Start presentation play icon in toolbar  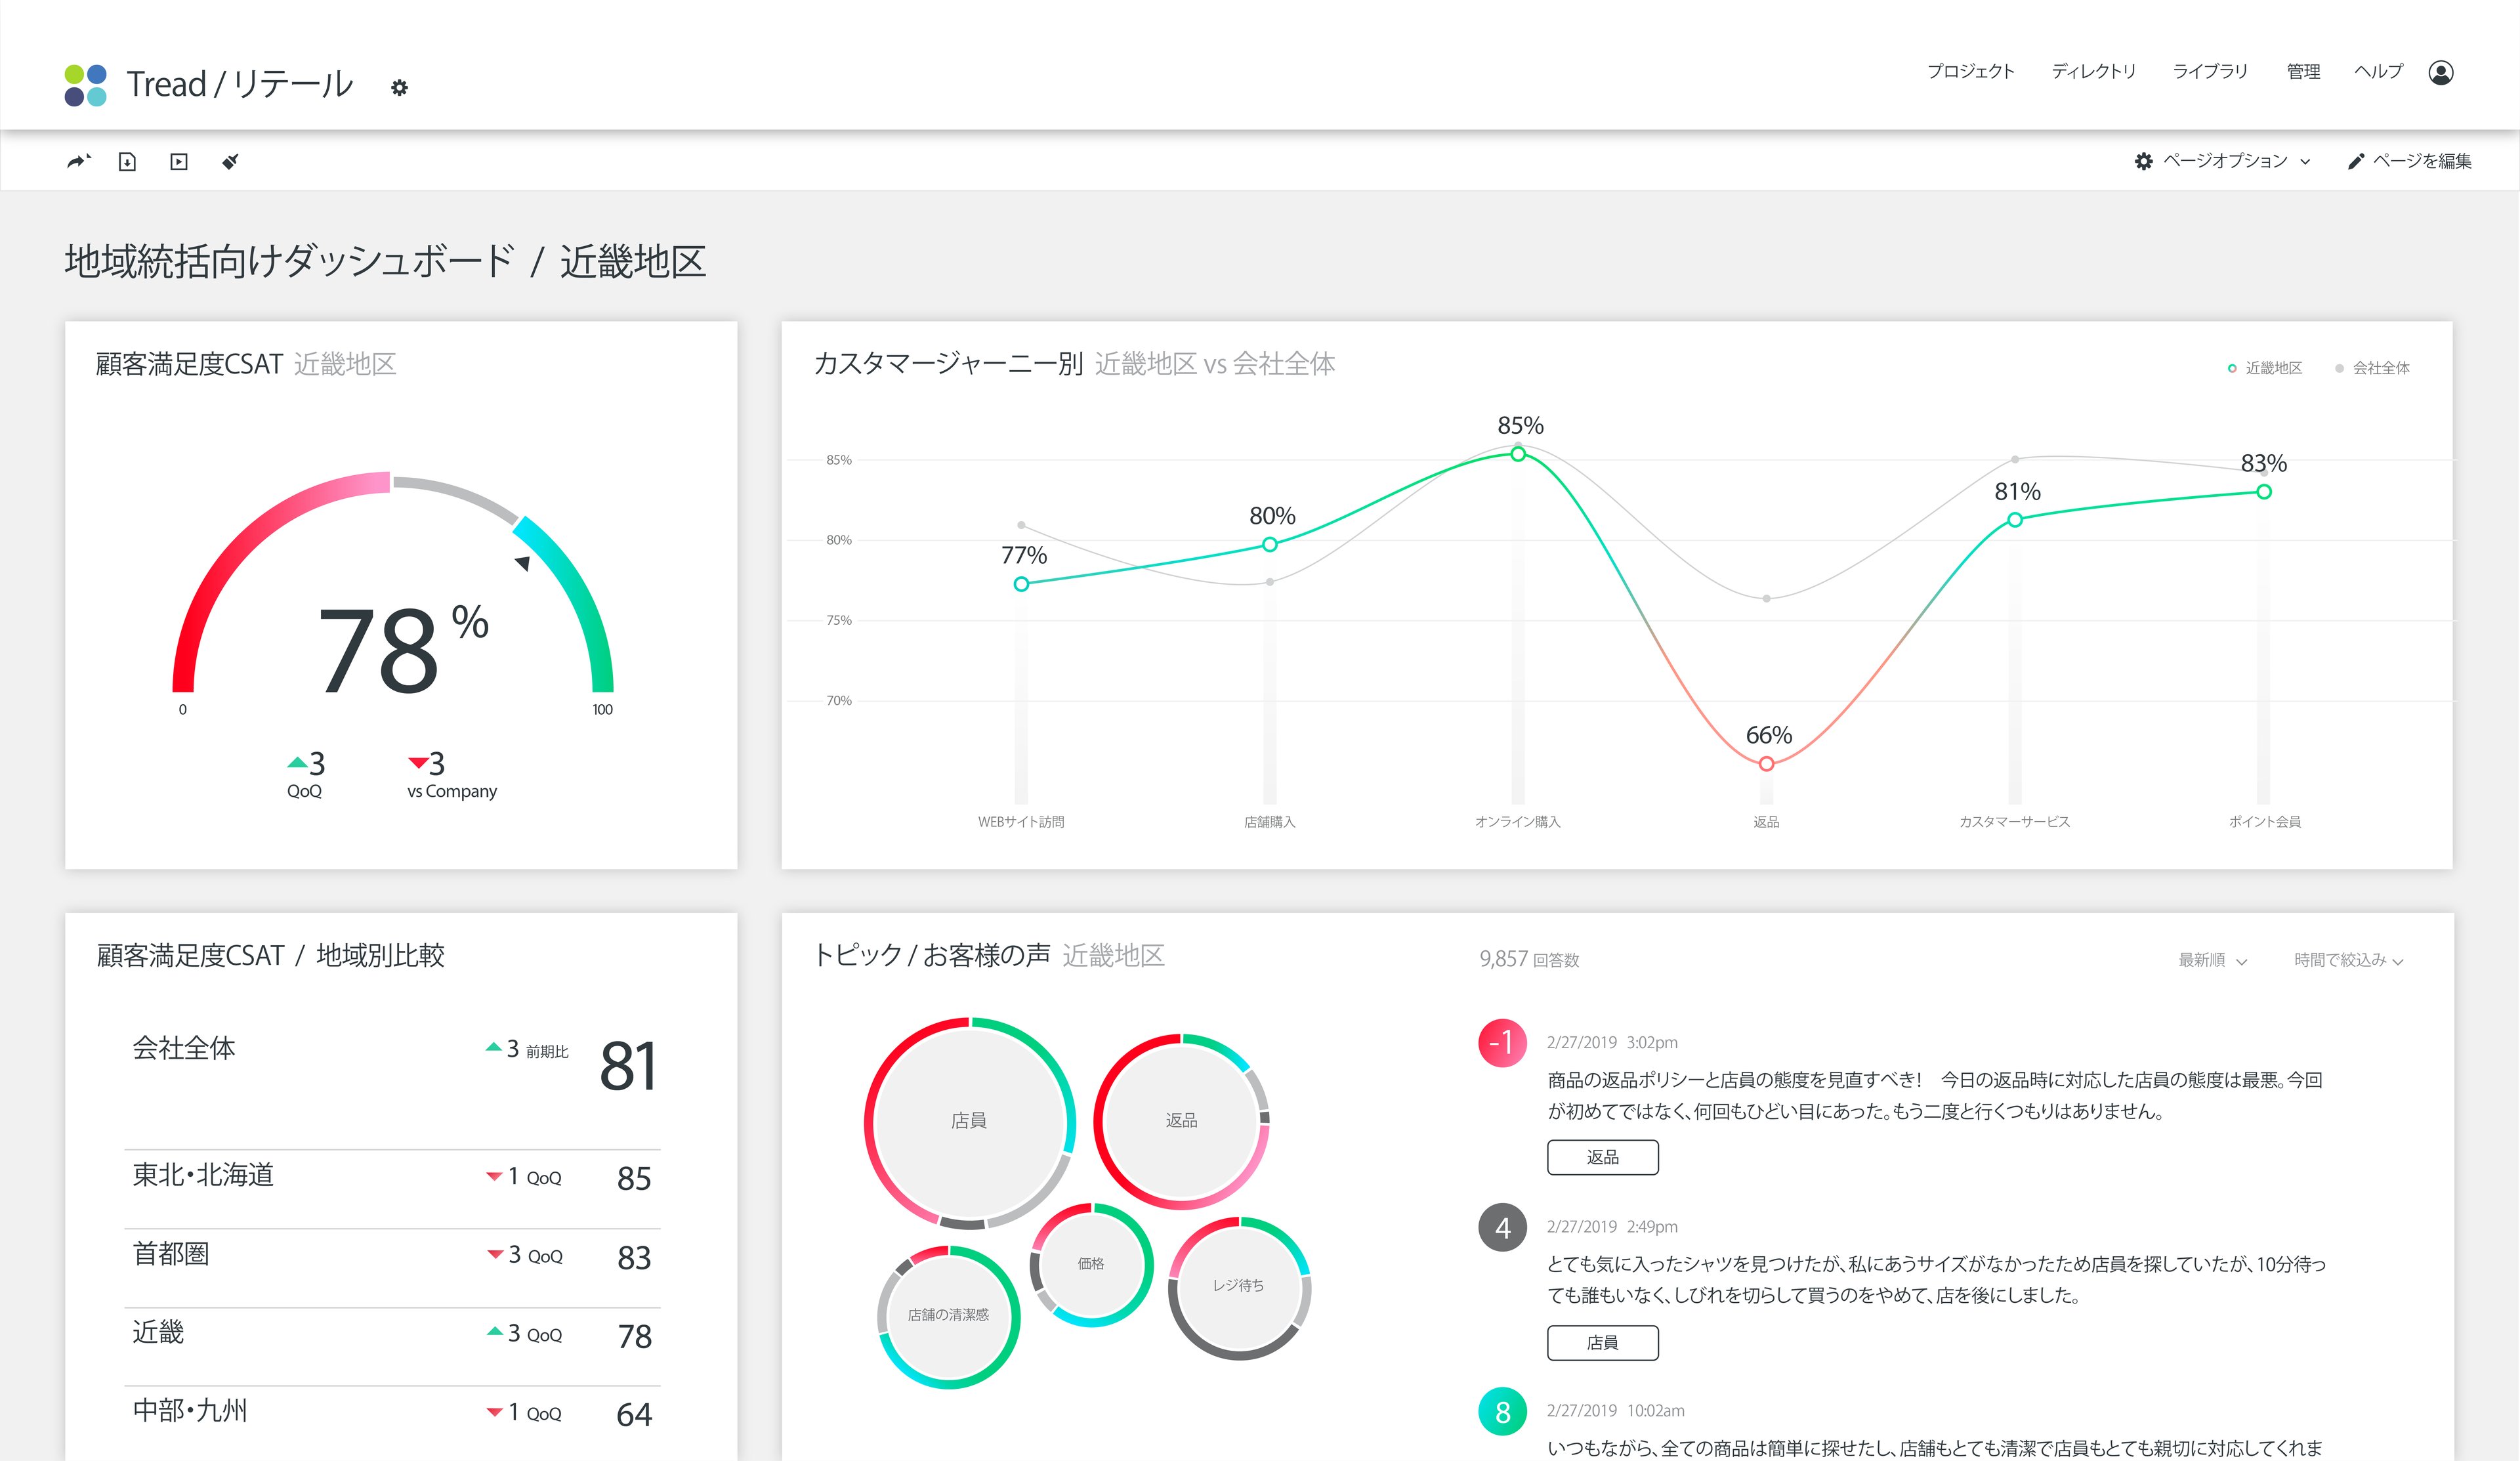(179, 161)
